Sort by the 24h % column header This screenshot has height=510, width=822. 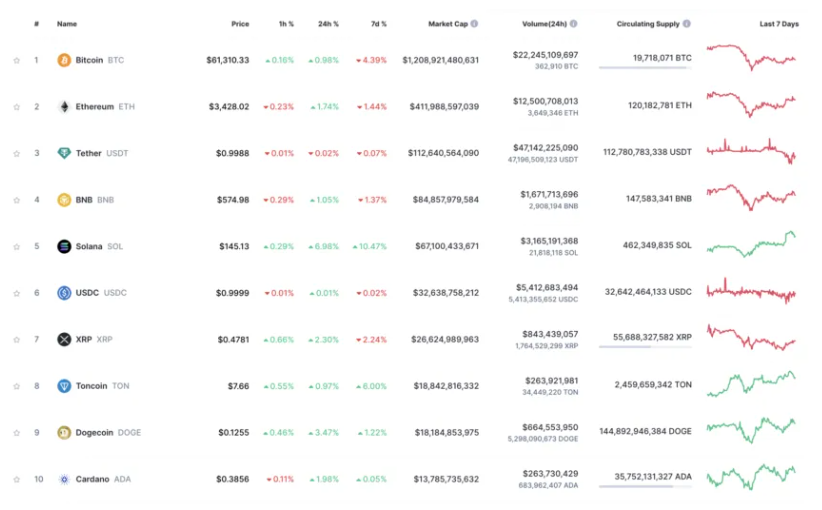tap(328, 24)
